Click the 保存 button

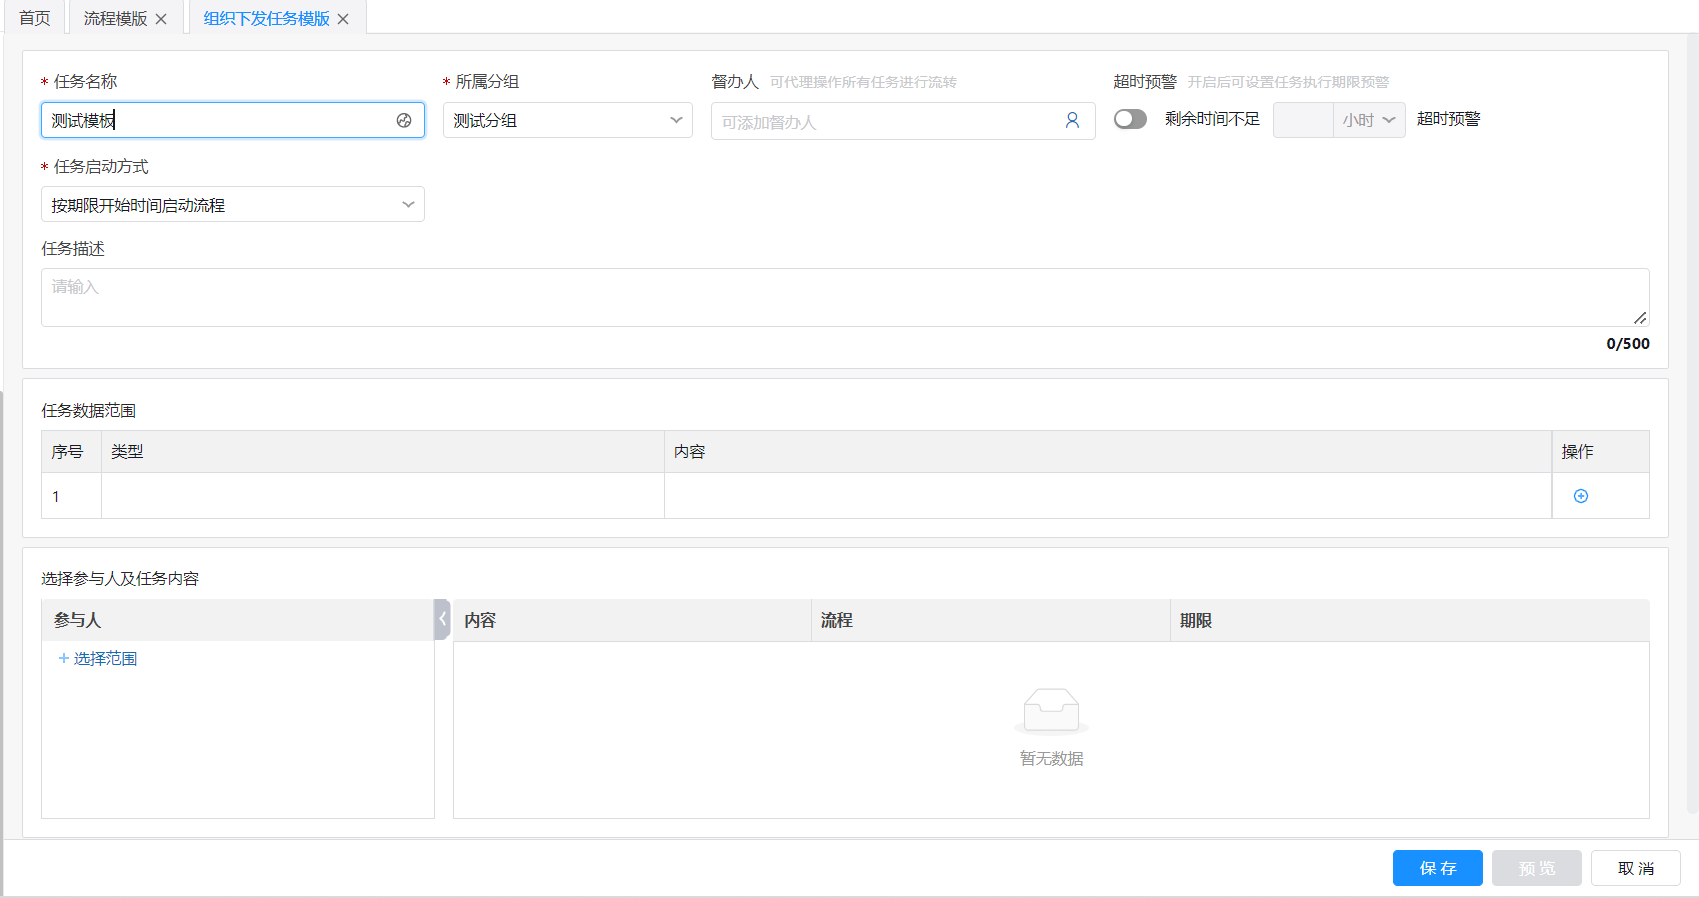[1438, 868]
